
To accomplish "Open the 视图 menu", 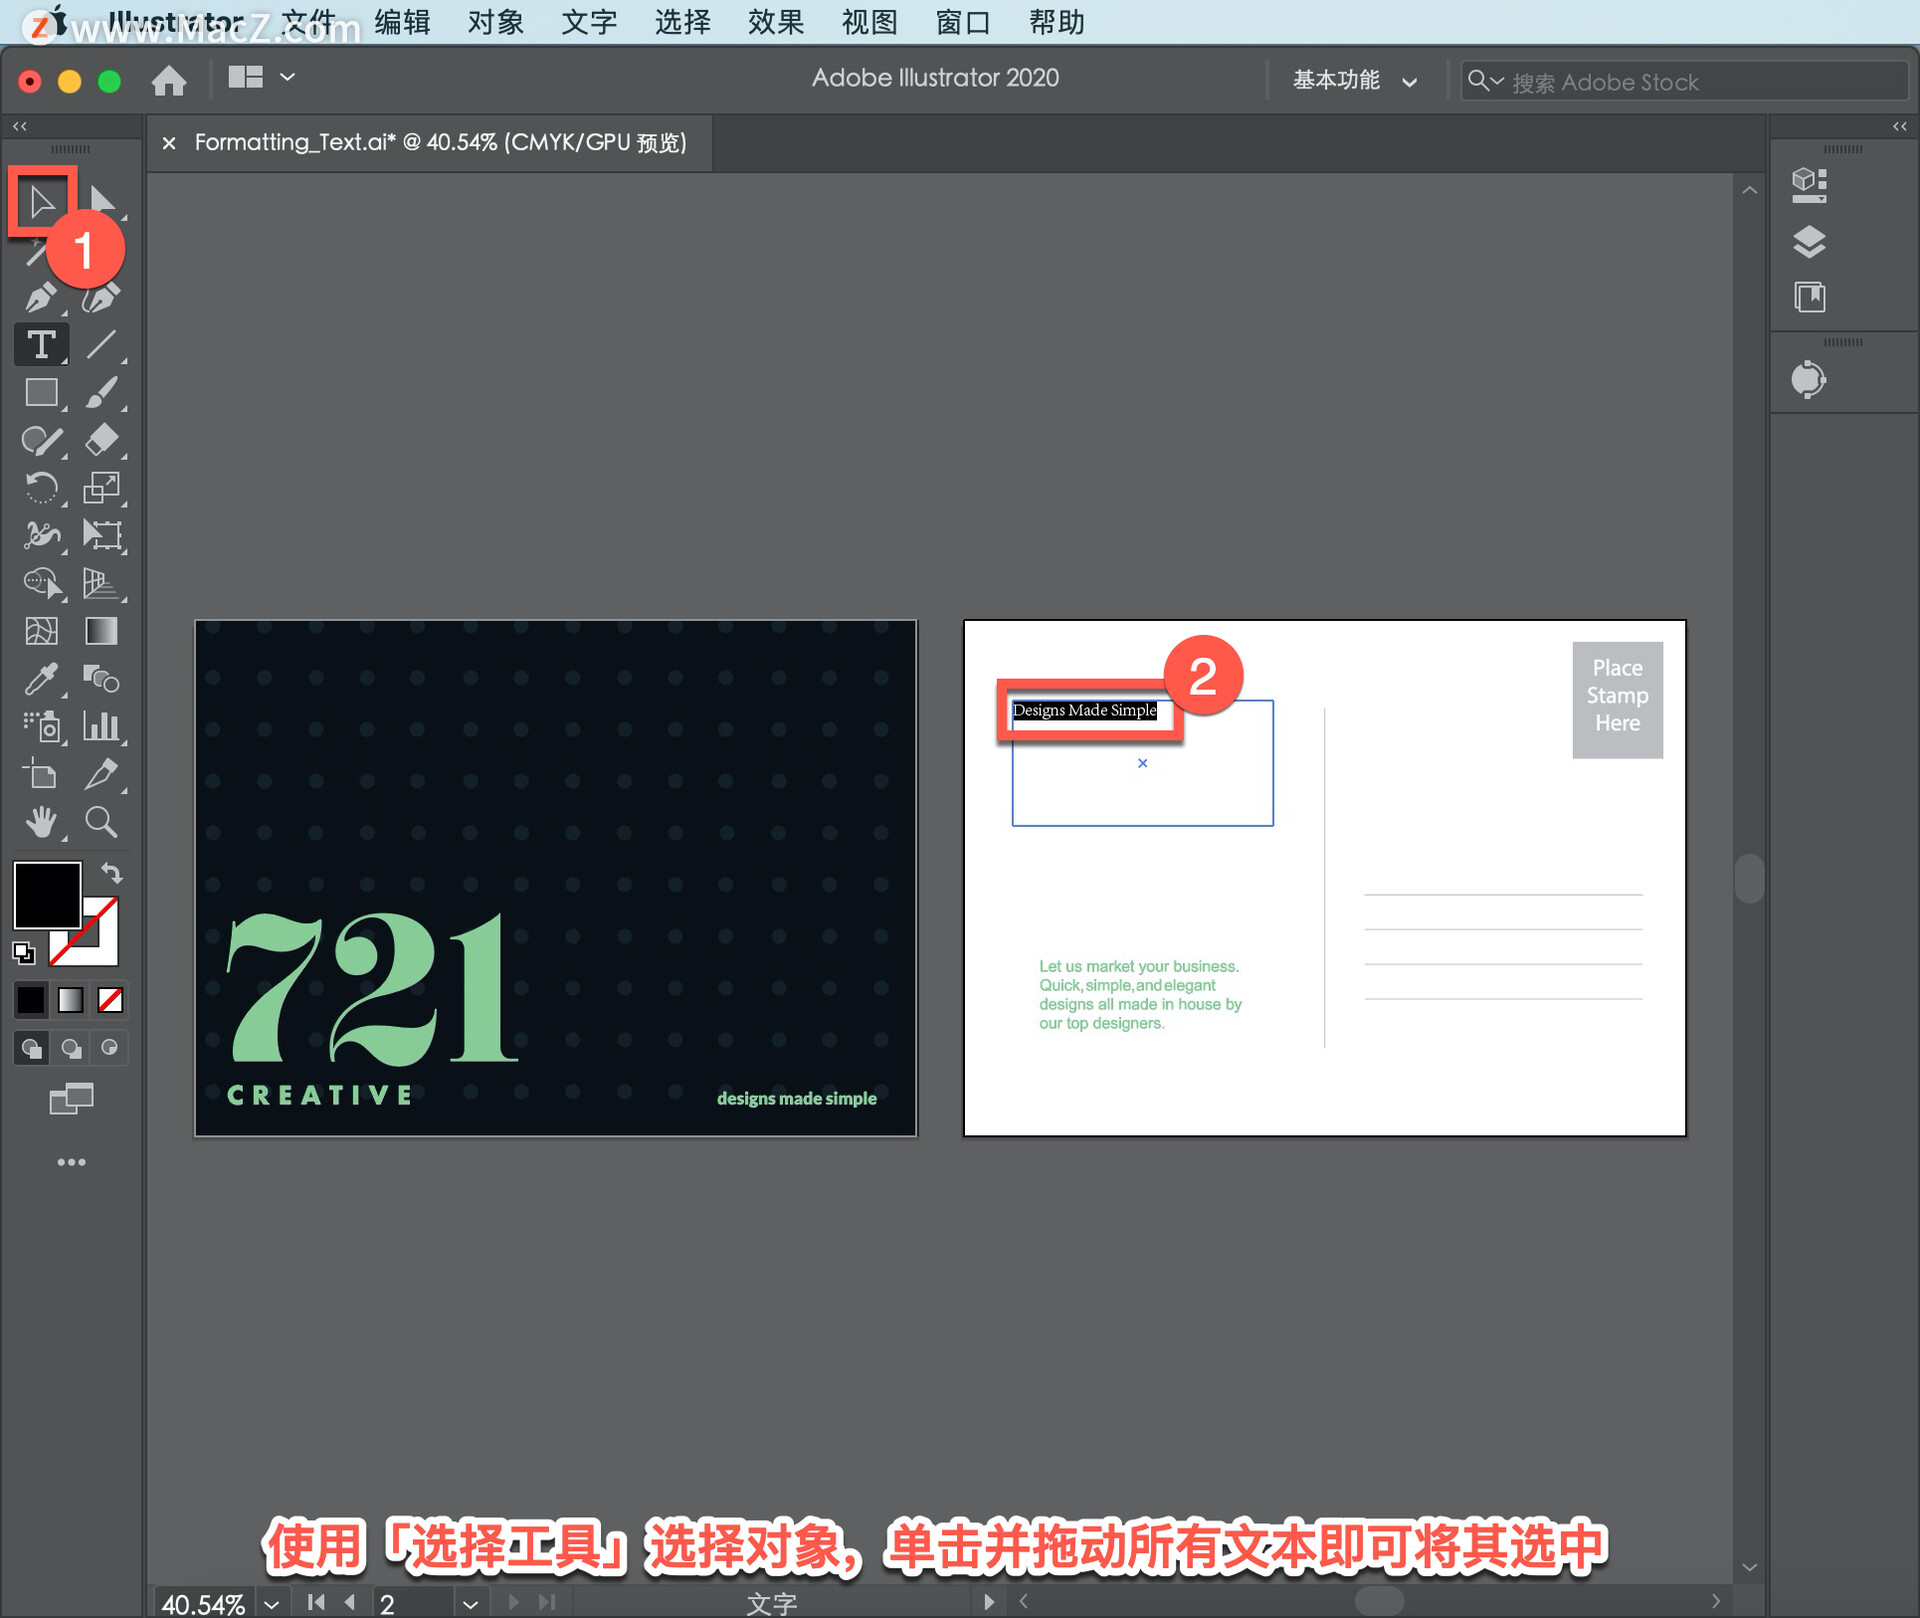I will (870, 22).
